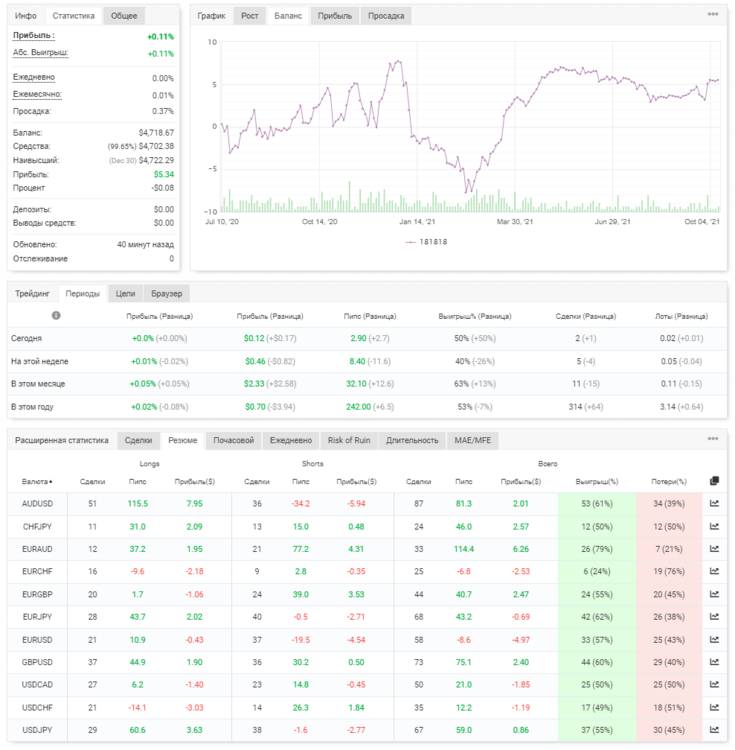This screenshot has height=750, width=735.
Task: Switch to the Инфо tab
Action: click(x=26, y=16)
